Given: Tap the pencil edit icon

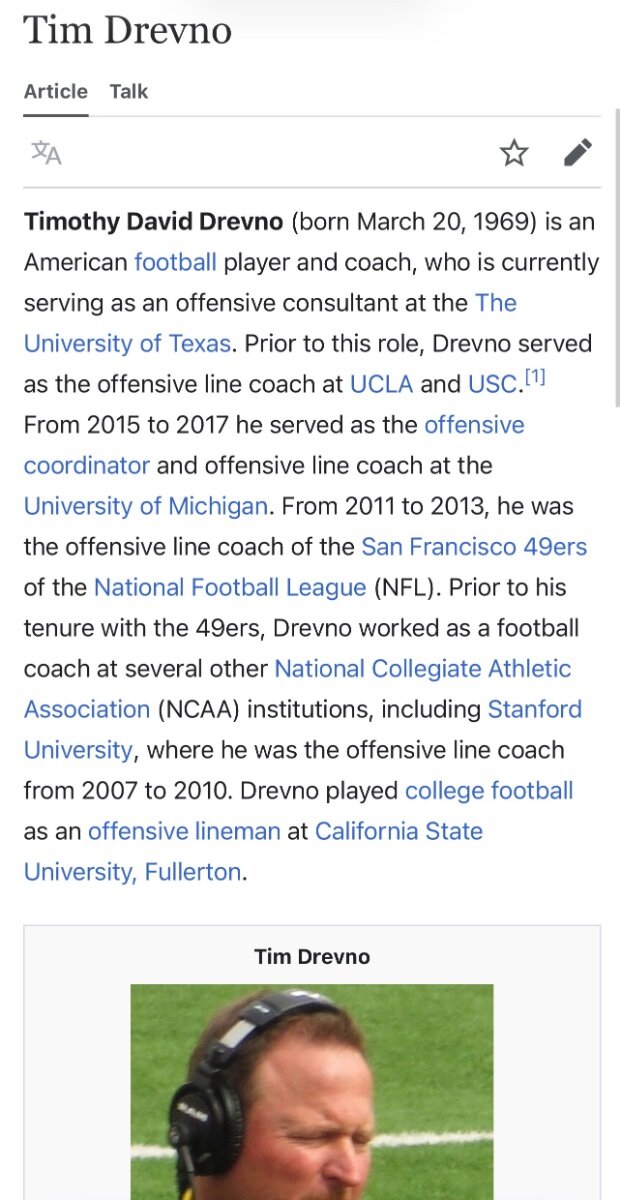Looking at the screenshot, I should click(577, 153).
